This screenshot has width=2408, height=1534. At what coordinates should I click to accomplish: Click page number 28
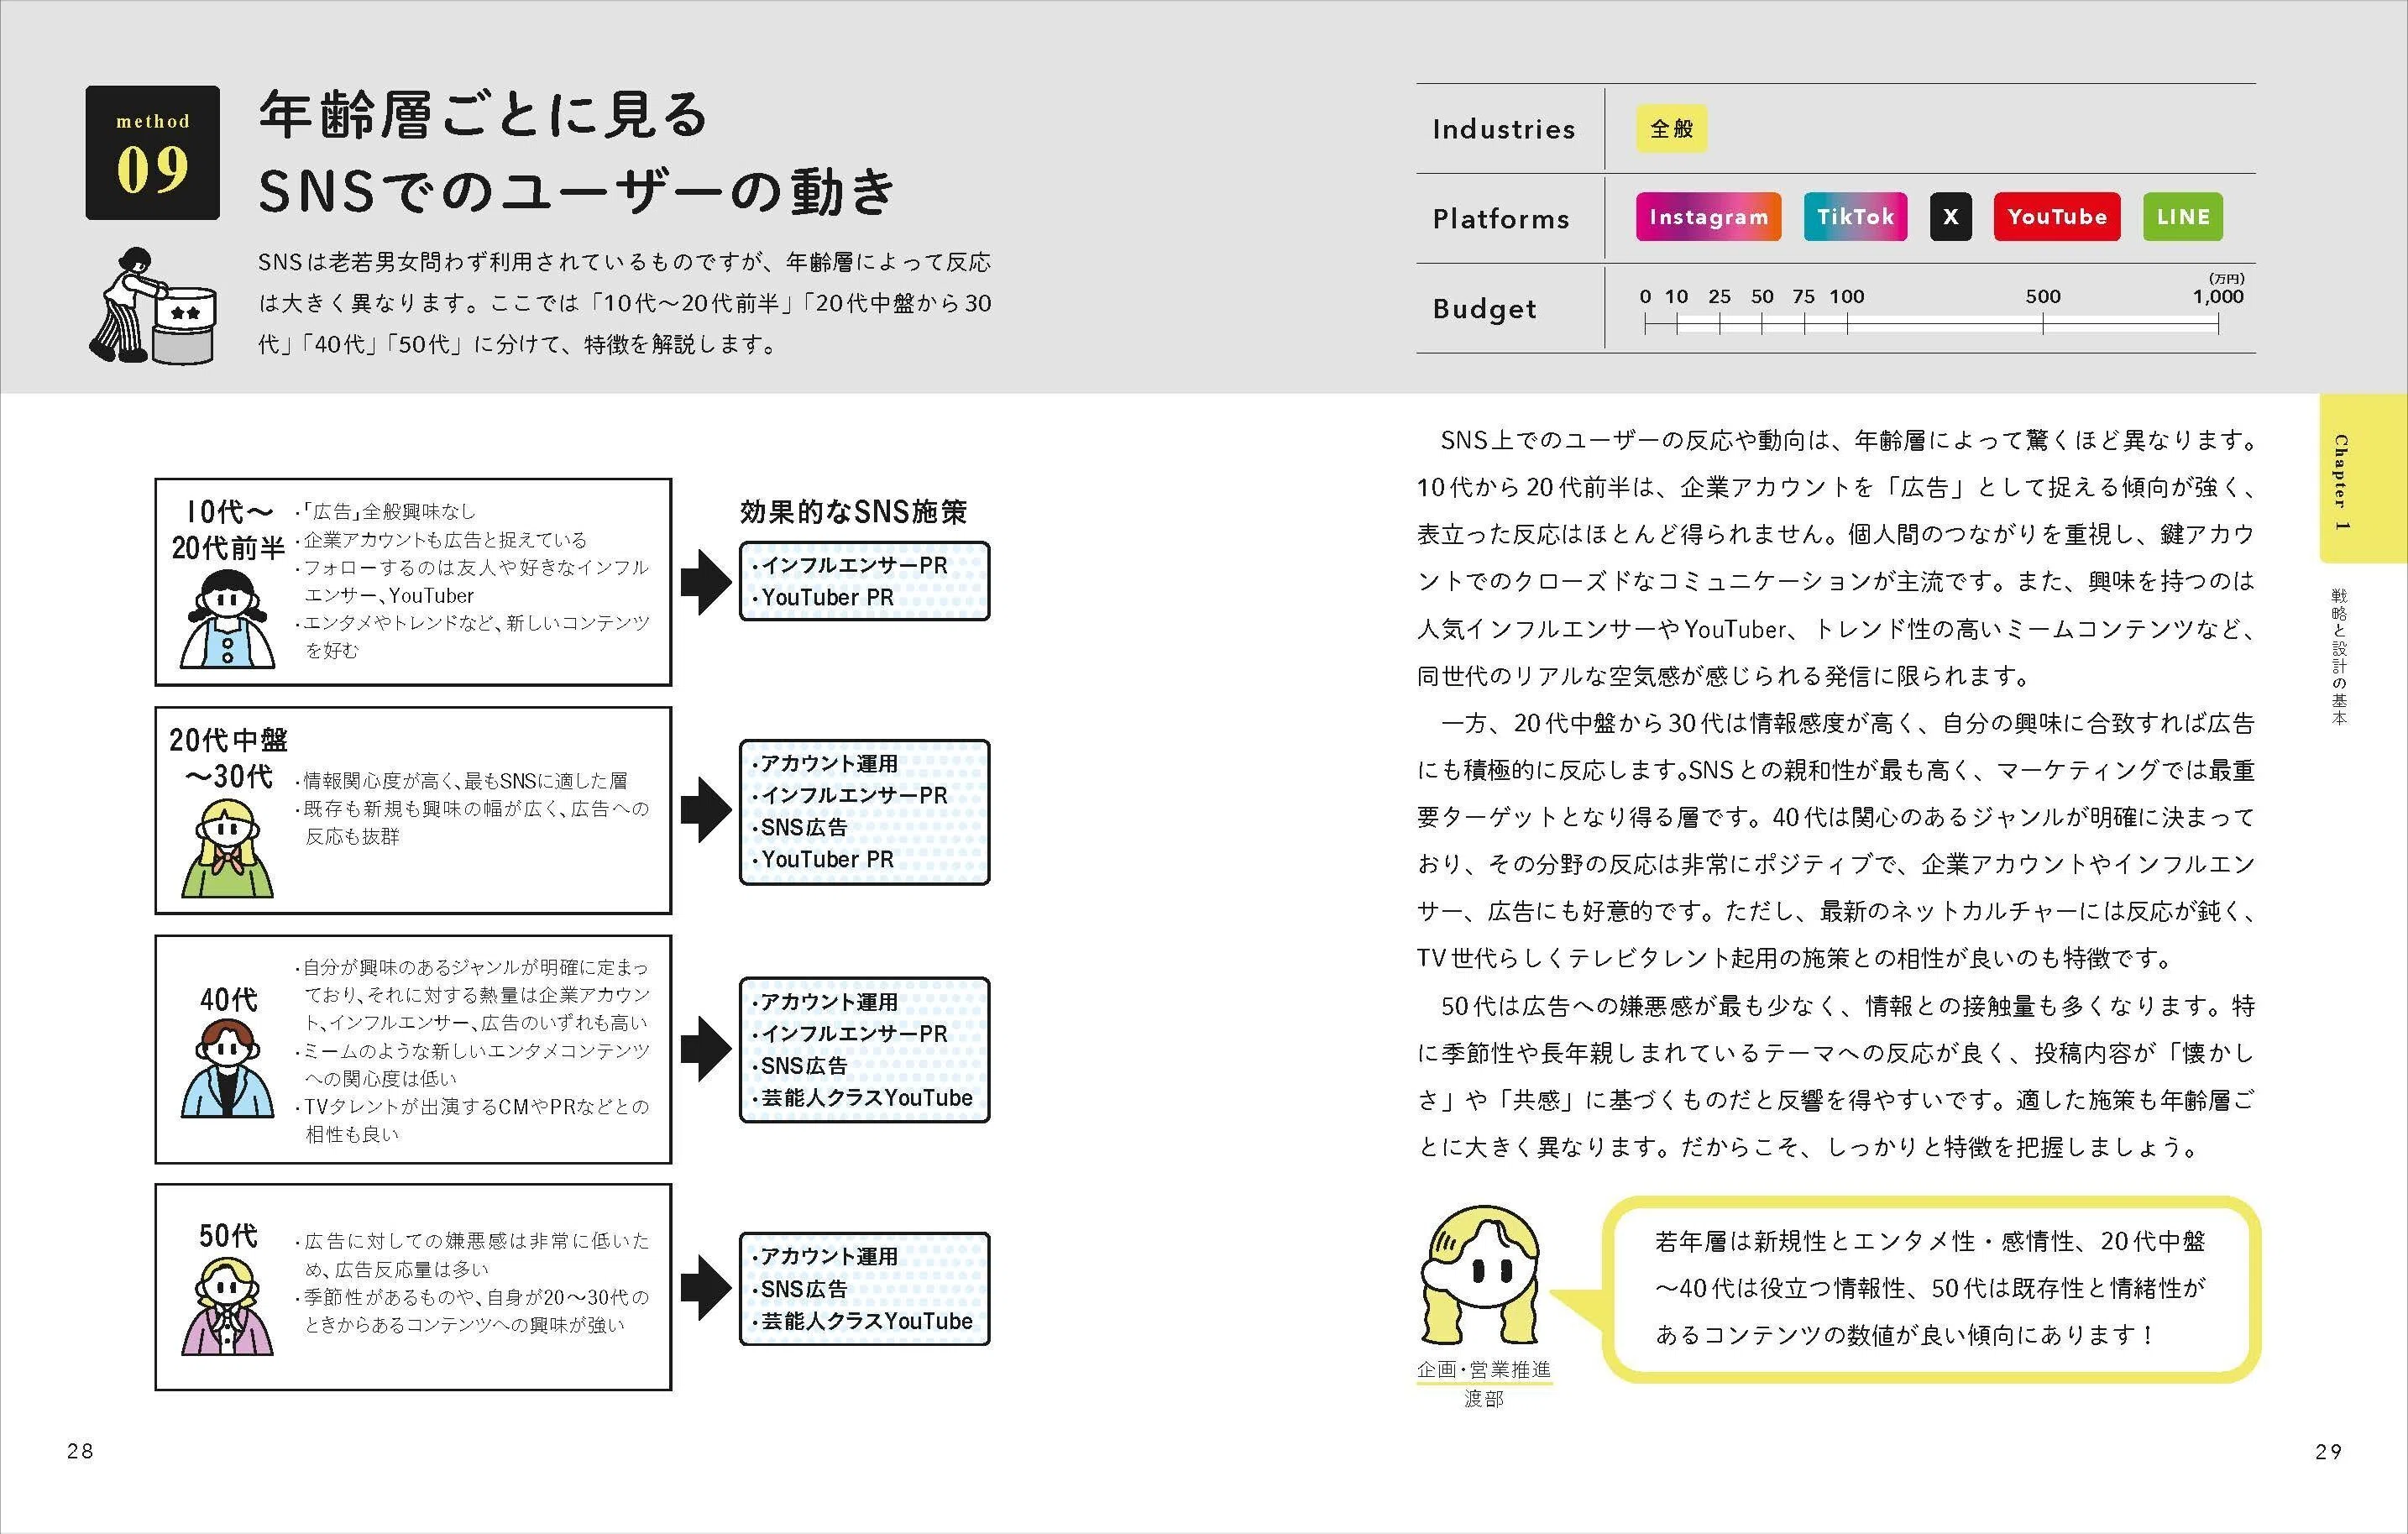(x=80, y=1451)
